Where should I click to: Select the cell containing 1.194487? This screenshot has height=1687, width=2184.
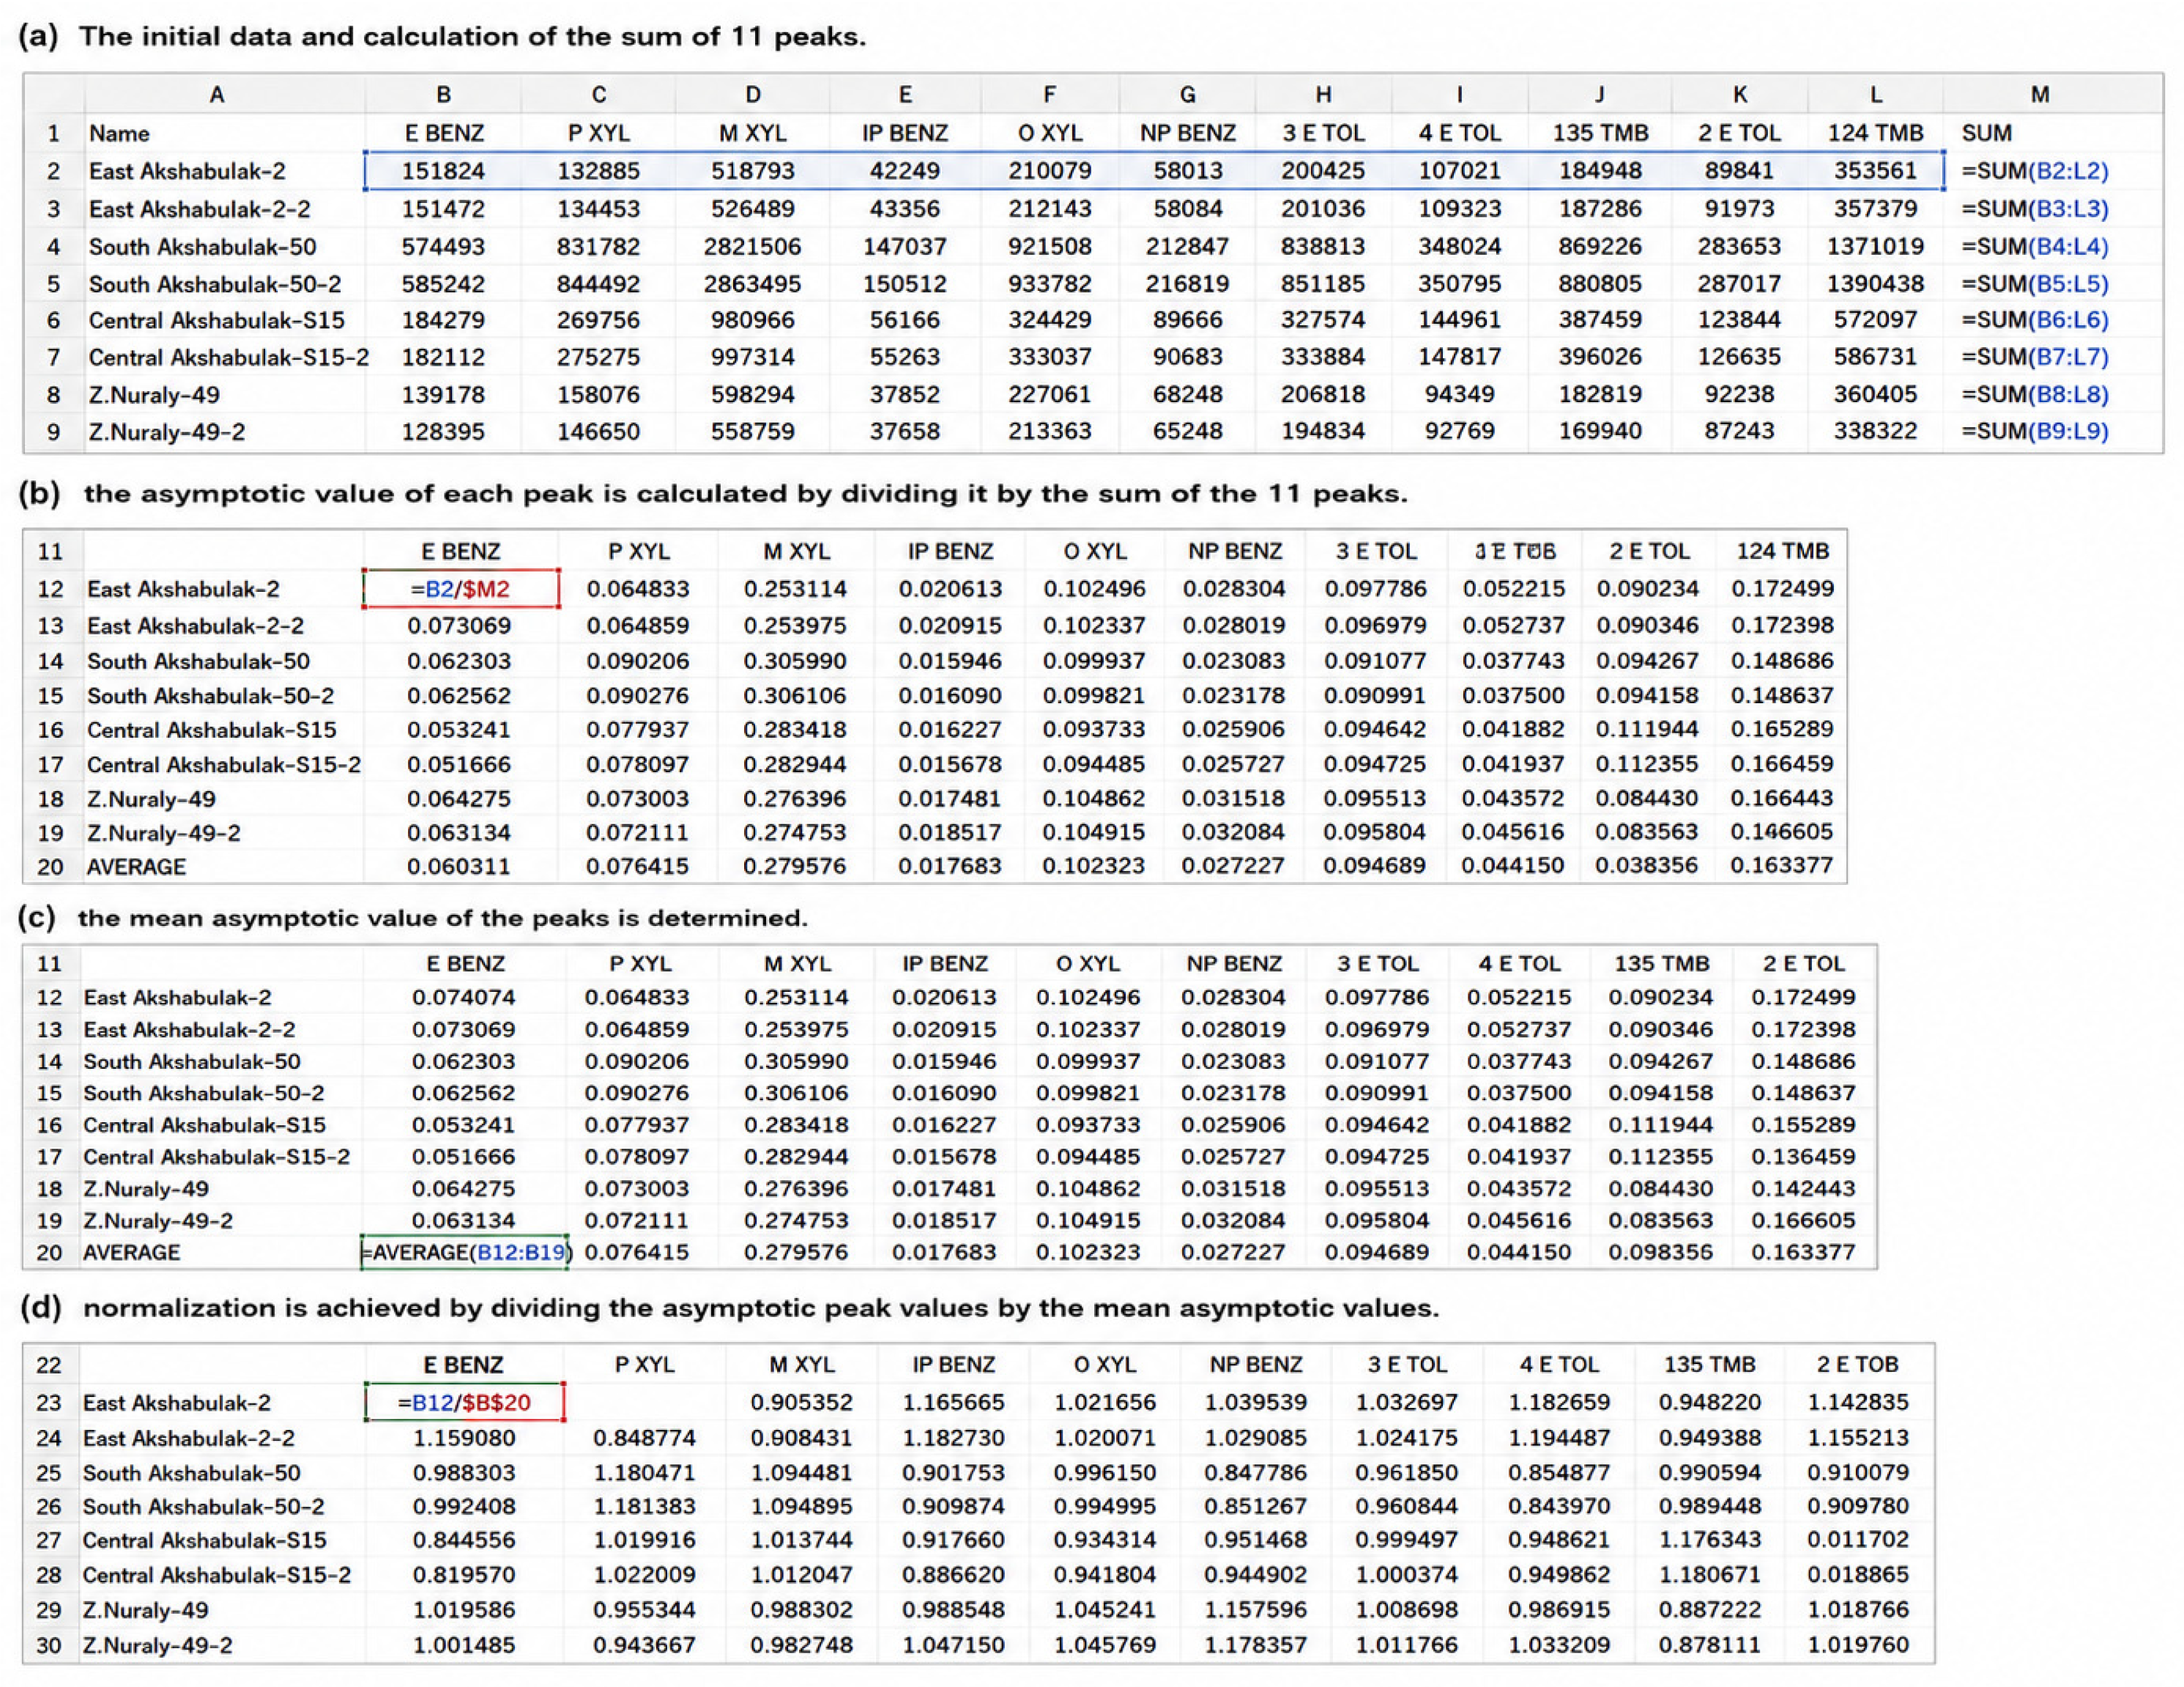tap(1559, 1438)
